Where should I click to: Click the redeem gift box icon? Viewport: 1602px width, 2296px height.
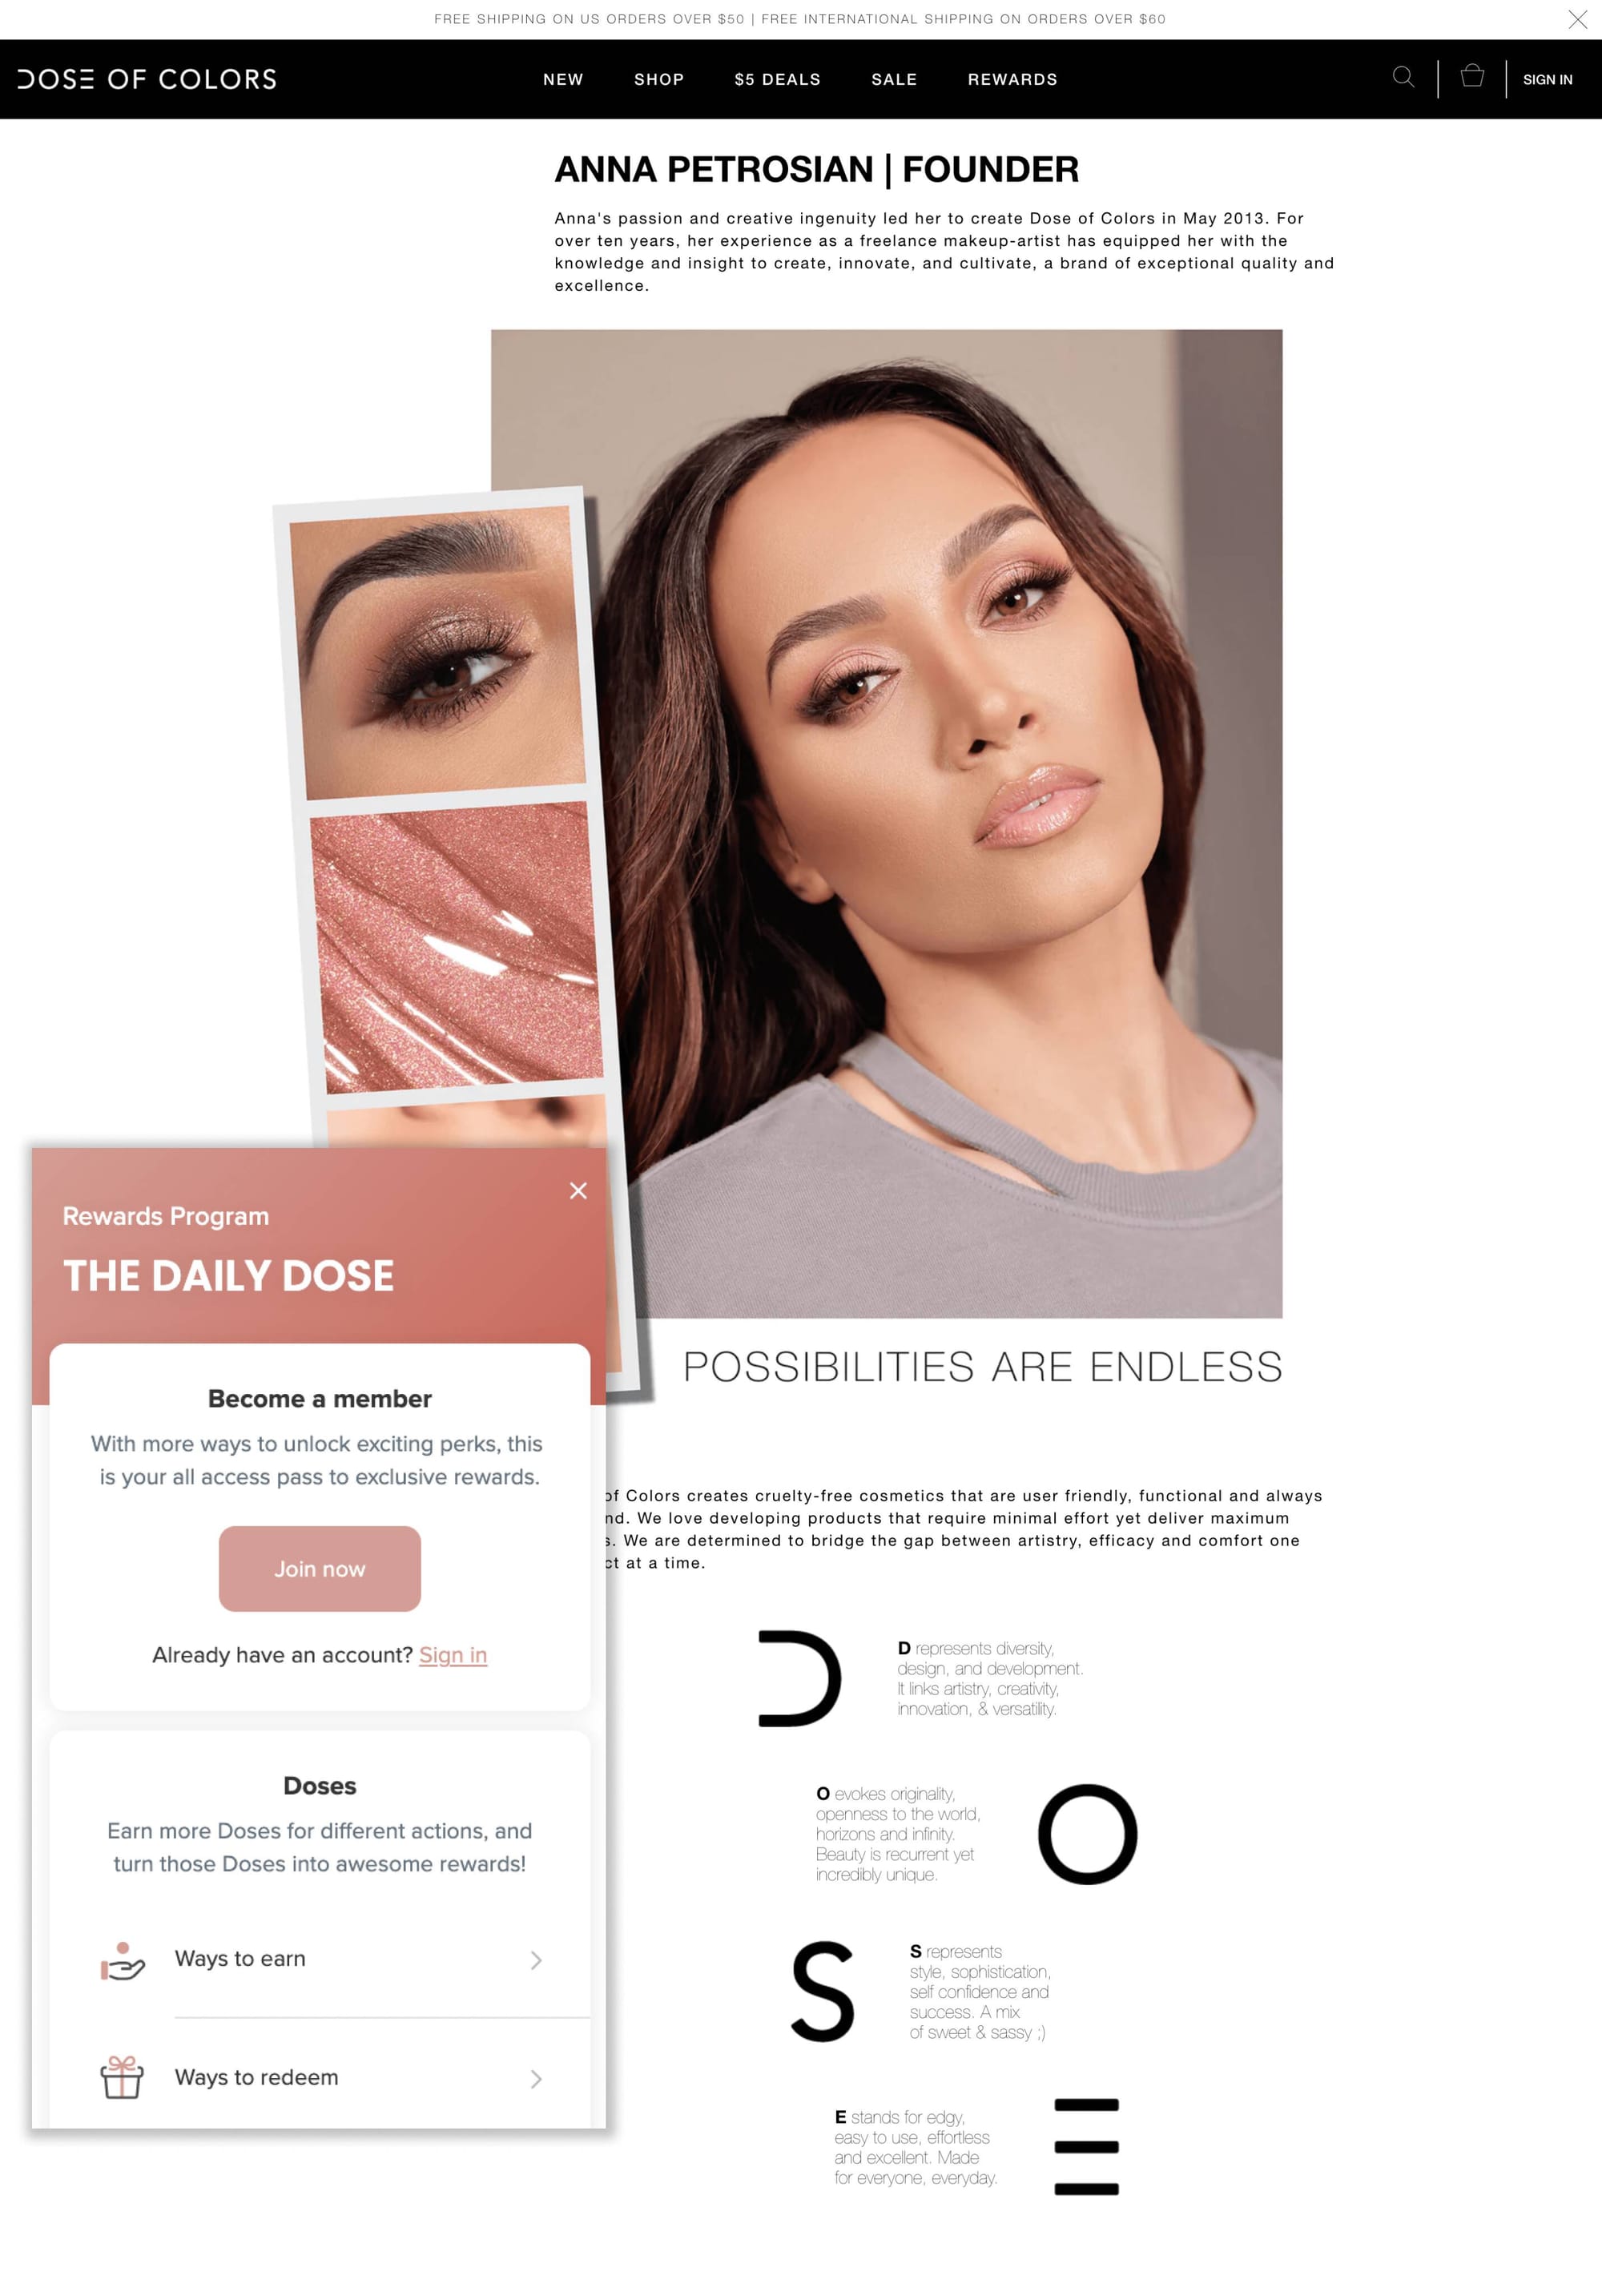pyautogui.click(x=119, y=2078)
